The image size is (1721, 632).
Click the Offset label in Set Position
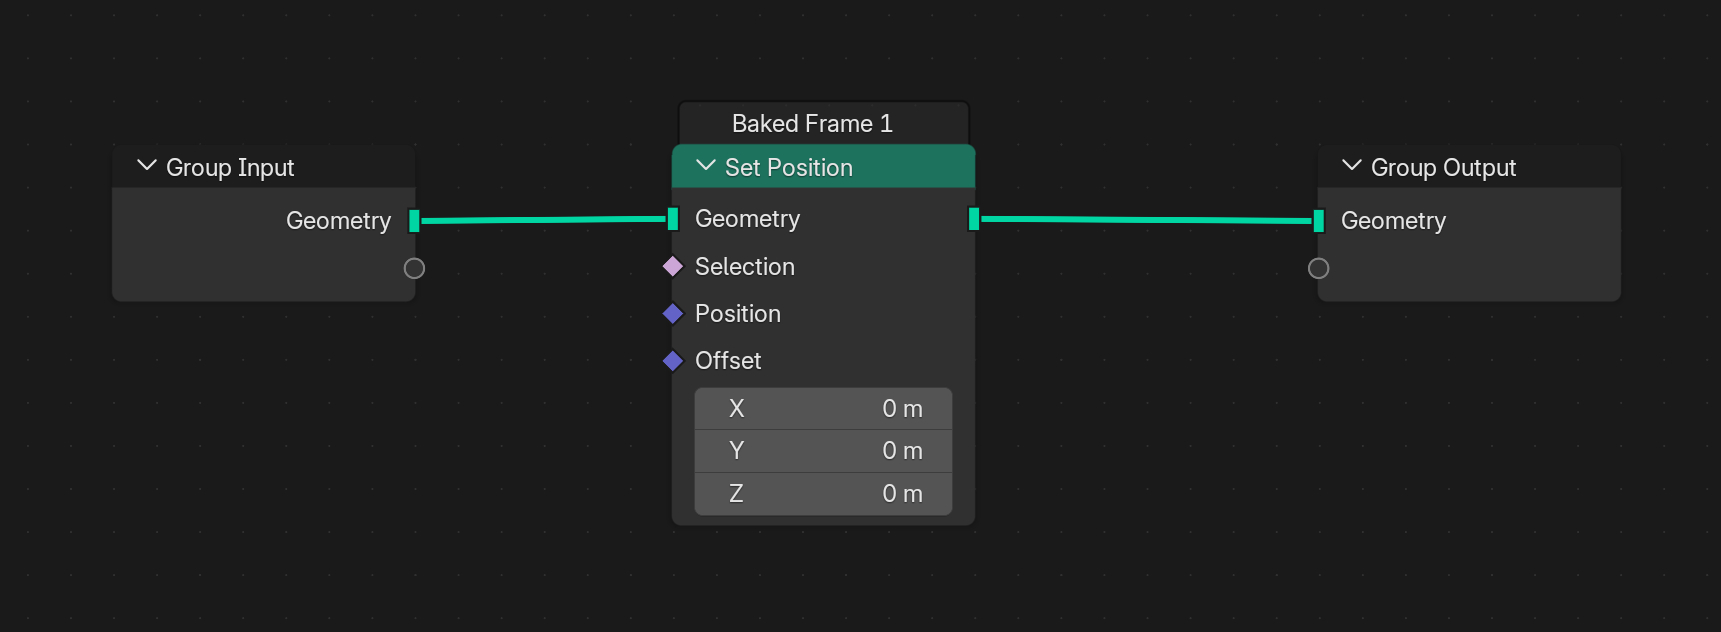pyautogui.click(x=728, y=361)
